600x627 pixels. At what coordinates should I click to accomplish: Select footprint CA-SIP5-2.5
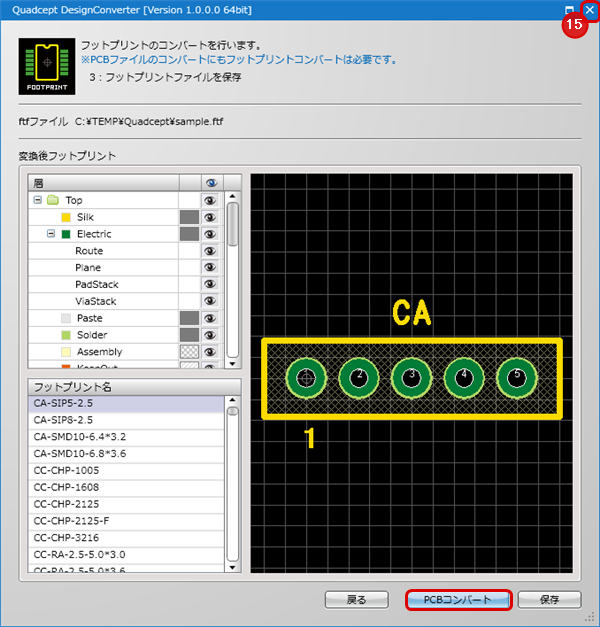[x=126, y=403]
